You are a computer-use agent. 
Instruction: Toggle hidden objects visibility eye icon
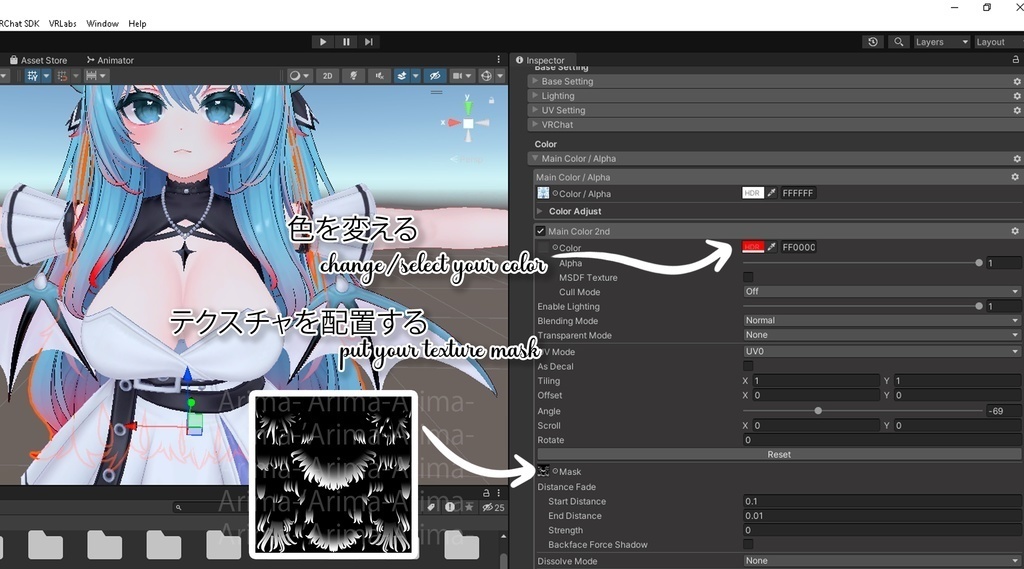[x=435, y=76]
